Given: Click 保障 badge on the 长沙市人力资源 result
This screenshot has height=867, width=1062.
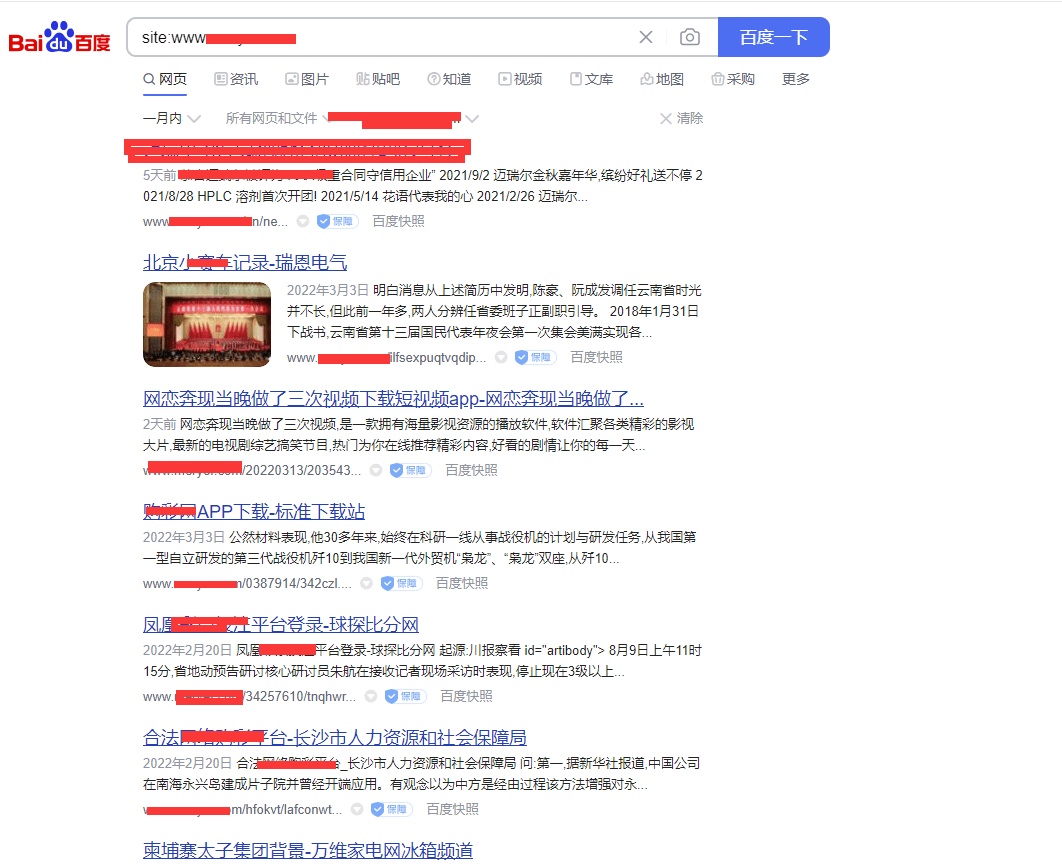Looking at the screenshot, I should [x=391, y=809].
